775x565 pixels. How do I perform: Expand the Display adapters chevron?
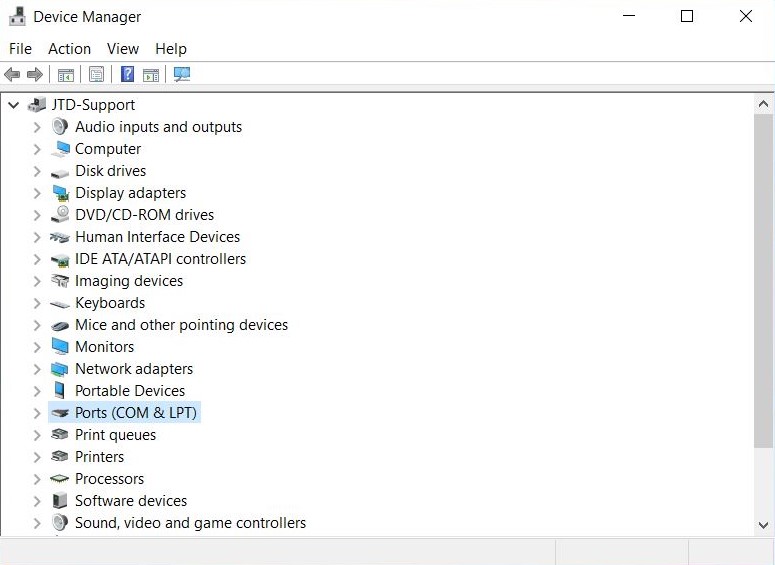37,193
